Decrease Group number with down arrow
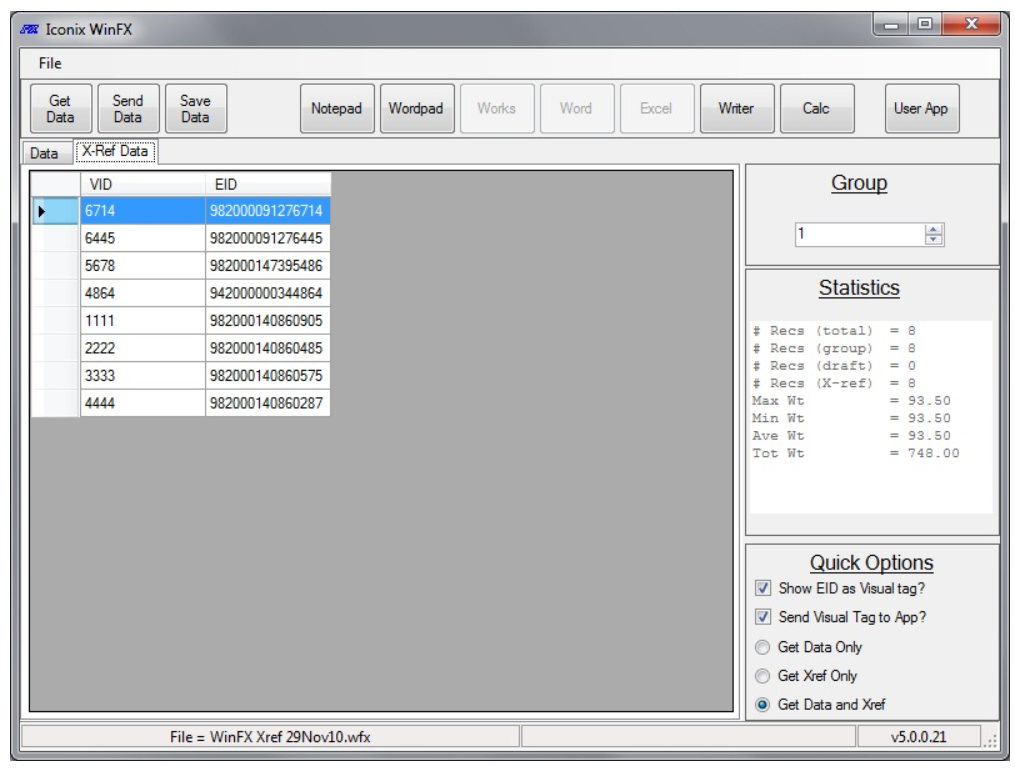 pos(933,240)
